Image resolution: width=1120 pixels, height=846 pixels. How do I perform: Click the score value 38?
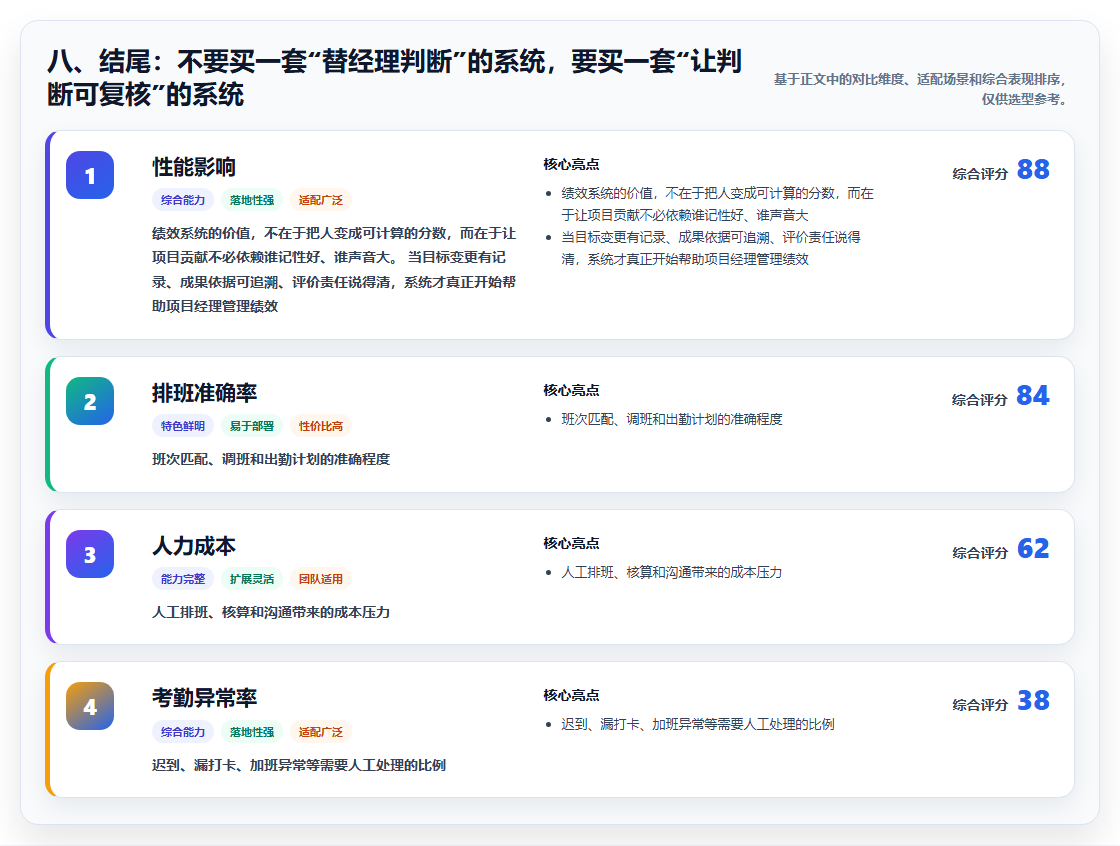tap(1033, 700)
